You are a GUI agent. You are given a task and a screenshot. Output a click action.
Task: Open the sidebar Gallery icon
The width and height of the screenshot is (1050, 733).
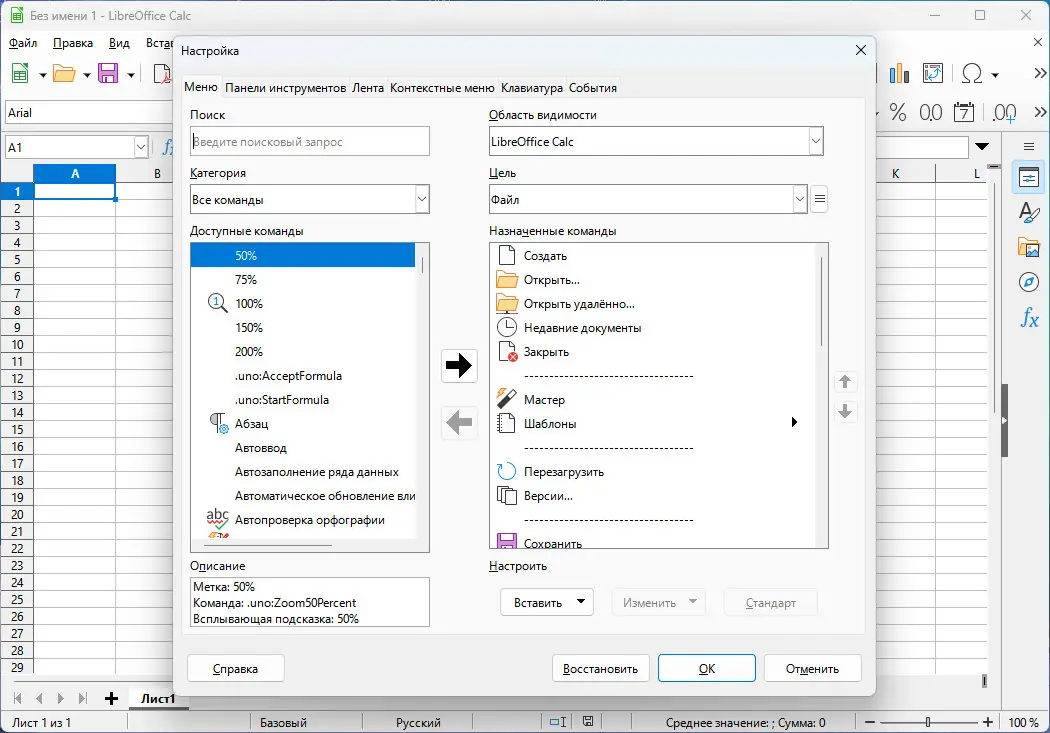coord(1029,248)
